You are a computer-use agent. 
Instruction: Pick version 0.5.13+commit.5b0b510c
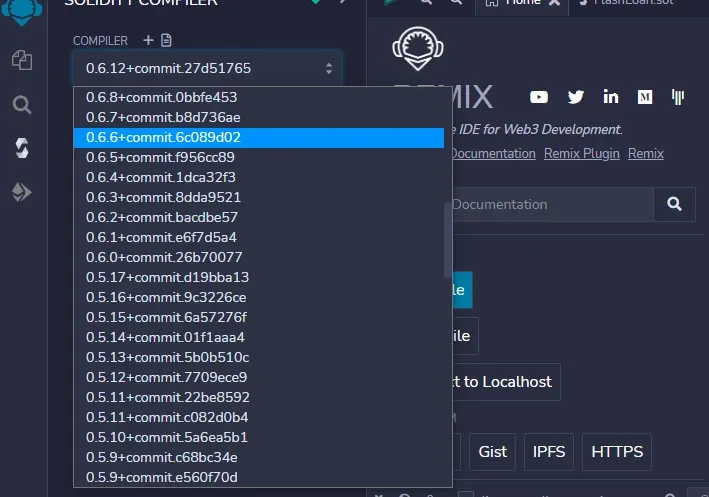coord(259,357)
